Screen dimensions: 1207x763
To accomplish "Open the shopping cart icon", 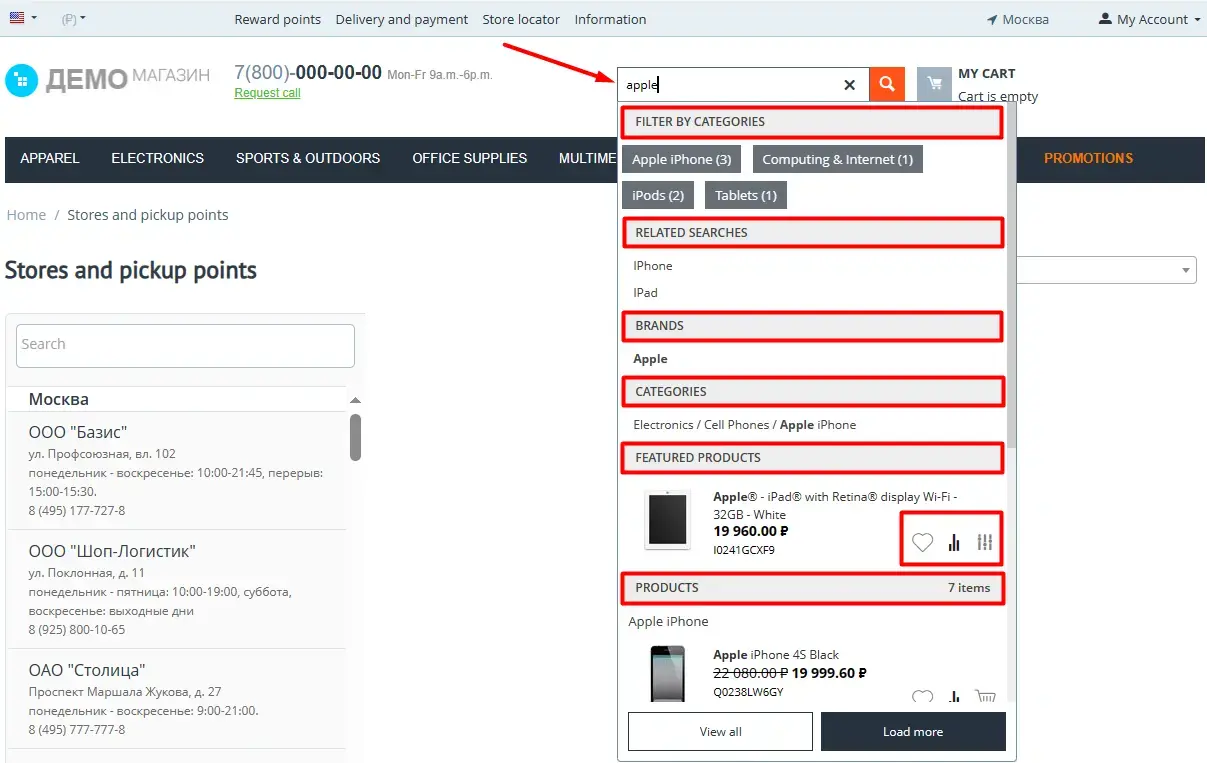I will [934, 85].
